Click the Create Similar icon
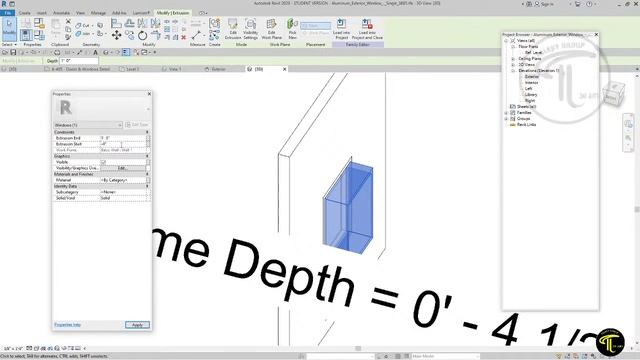This screenshot has width=640, height=360. click(x=214, y=36)
